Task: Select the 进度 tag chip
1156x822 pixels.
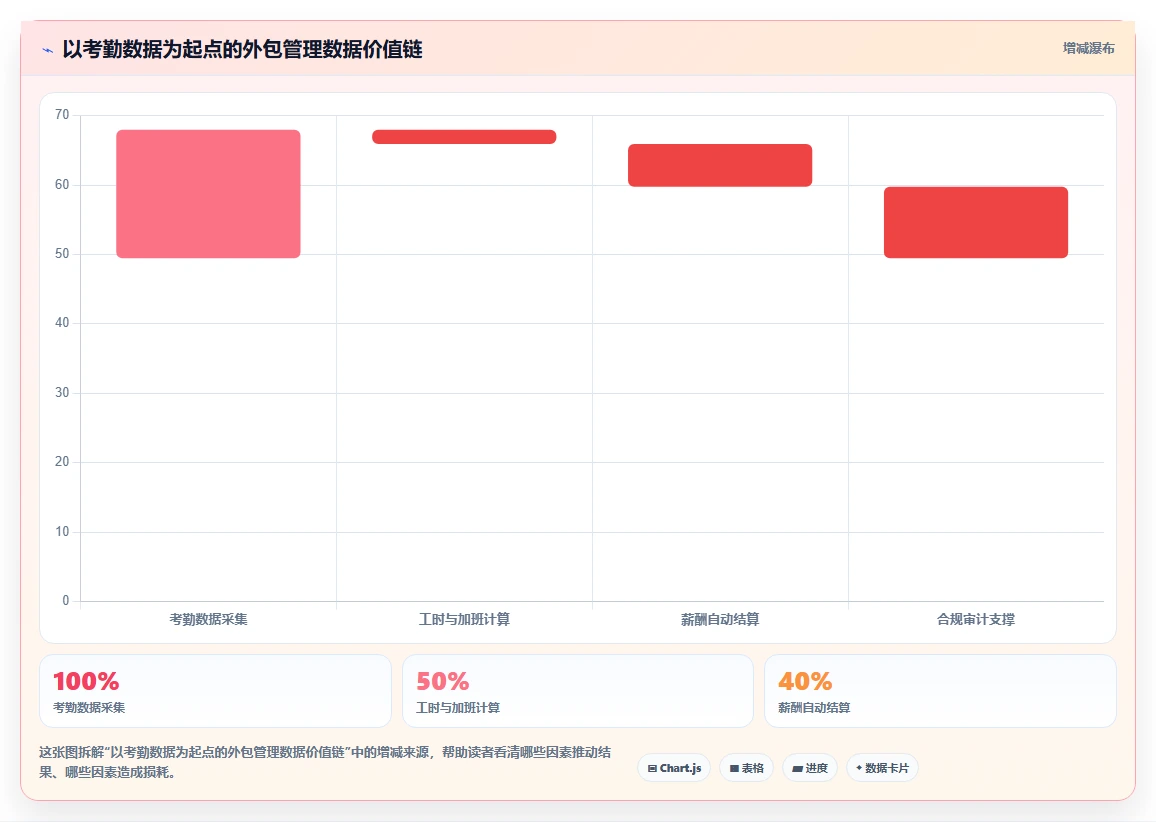Action: pos(809,767)
